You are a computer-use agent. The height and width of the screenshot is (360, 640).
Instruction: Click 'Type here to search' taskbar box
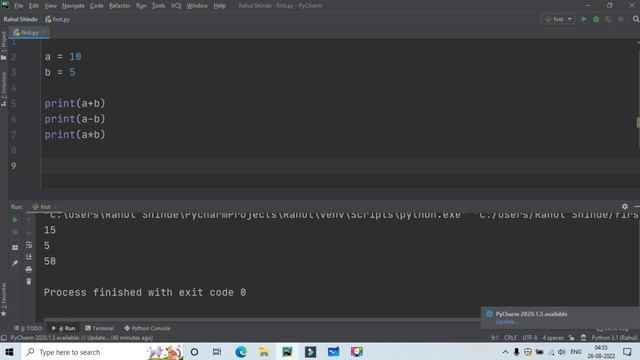click(102, 352)
